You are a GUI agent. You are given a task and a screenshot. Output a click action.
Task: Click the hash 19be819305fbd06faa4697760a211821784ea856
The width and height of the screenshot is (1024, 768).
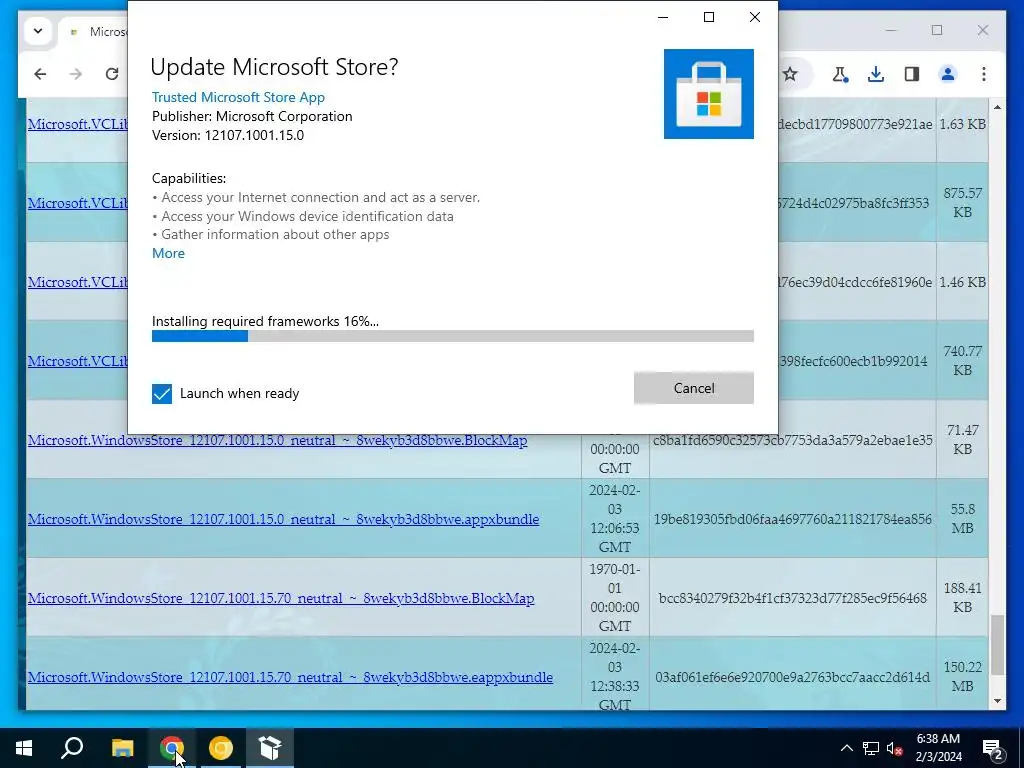point(792,519)
